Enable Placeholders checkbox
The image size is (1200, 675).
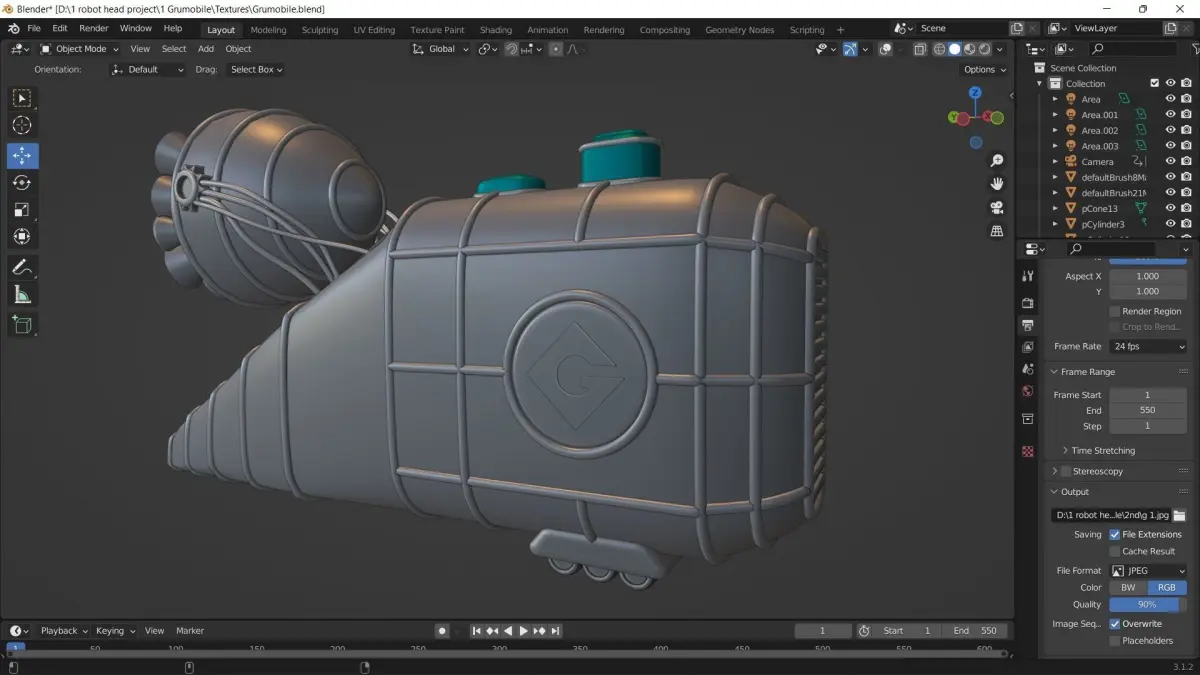click(x=1115, y=640)
